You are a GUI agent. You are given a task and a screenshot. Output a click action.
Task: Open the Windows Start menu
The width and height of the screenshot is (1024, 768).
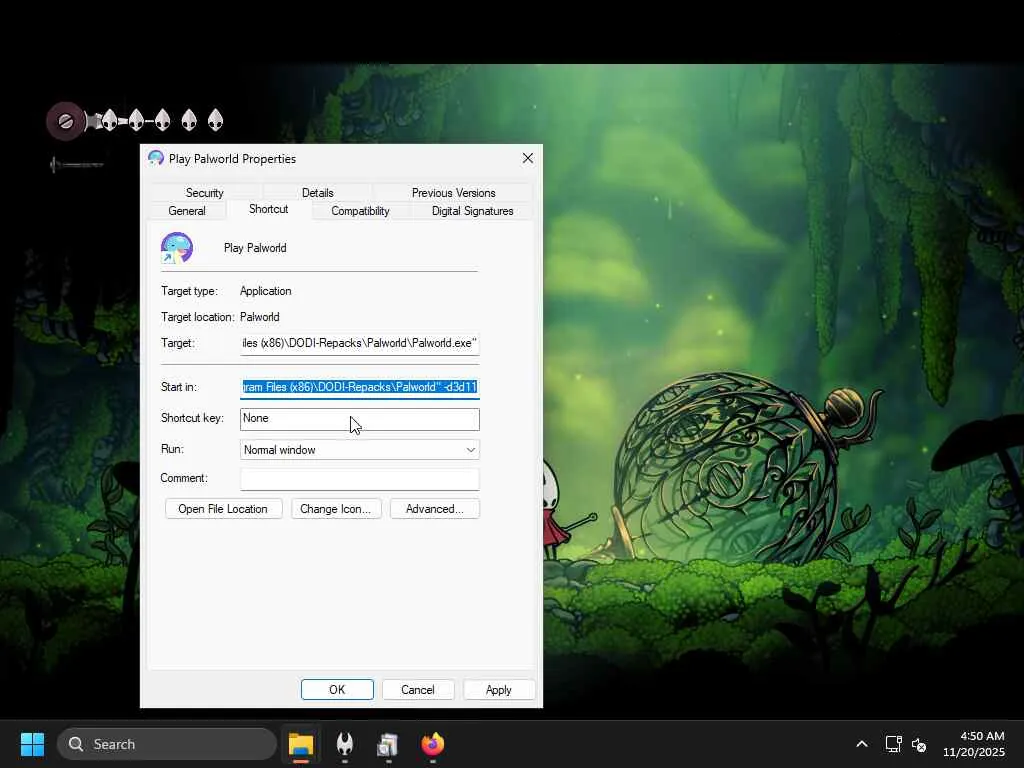pyautogui.click(x=32, y=744)
